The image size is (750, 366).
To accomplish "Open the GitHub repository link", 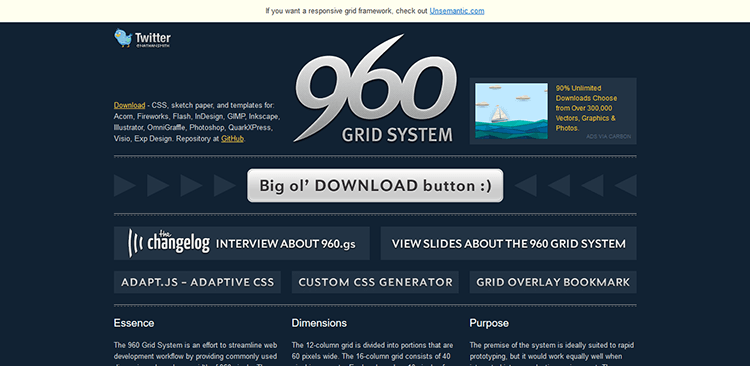I will coord(232,139).
